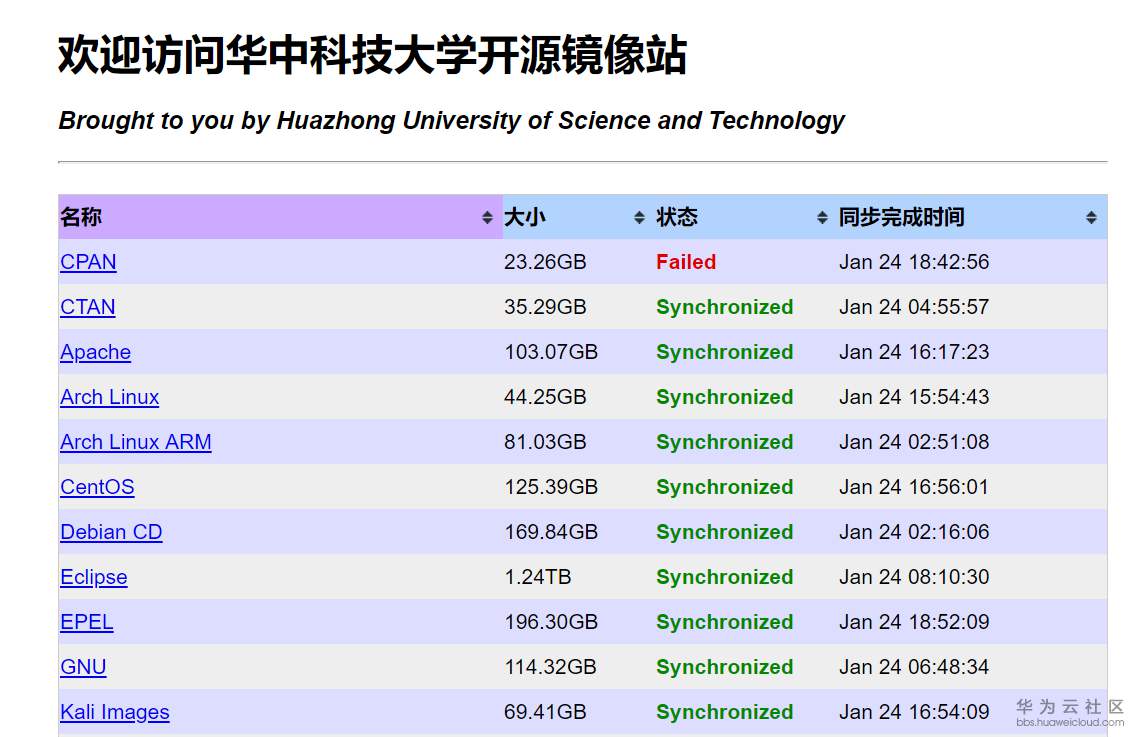Select the Jan 24 16:56:01 timestamp
The height and width of the screenshot is (737, 1138).
pyautogui.click(x=914, y=487)
